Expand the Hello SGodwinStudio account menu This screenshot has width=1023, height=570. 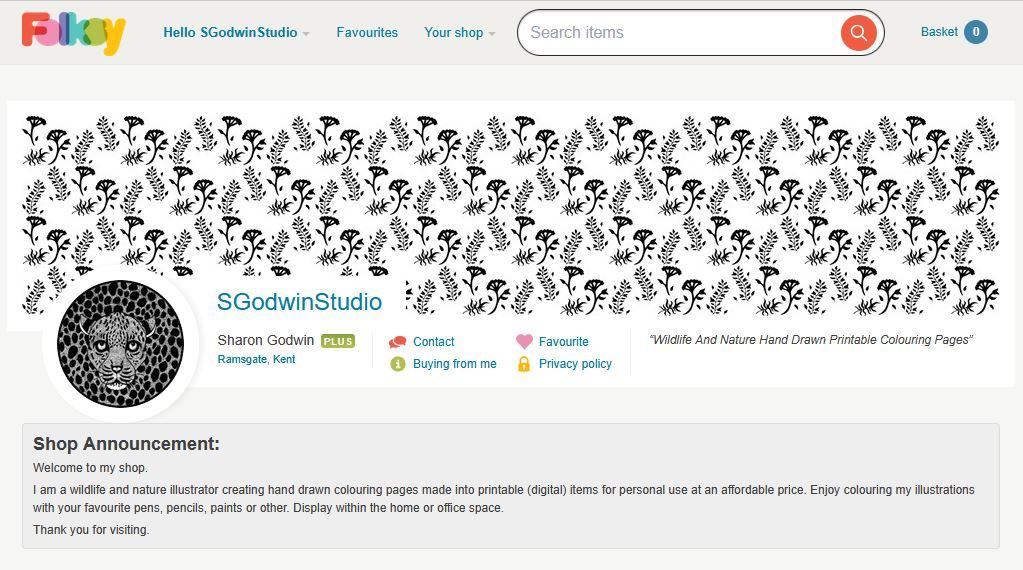coord(236,33)
